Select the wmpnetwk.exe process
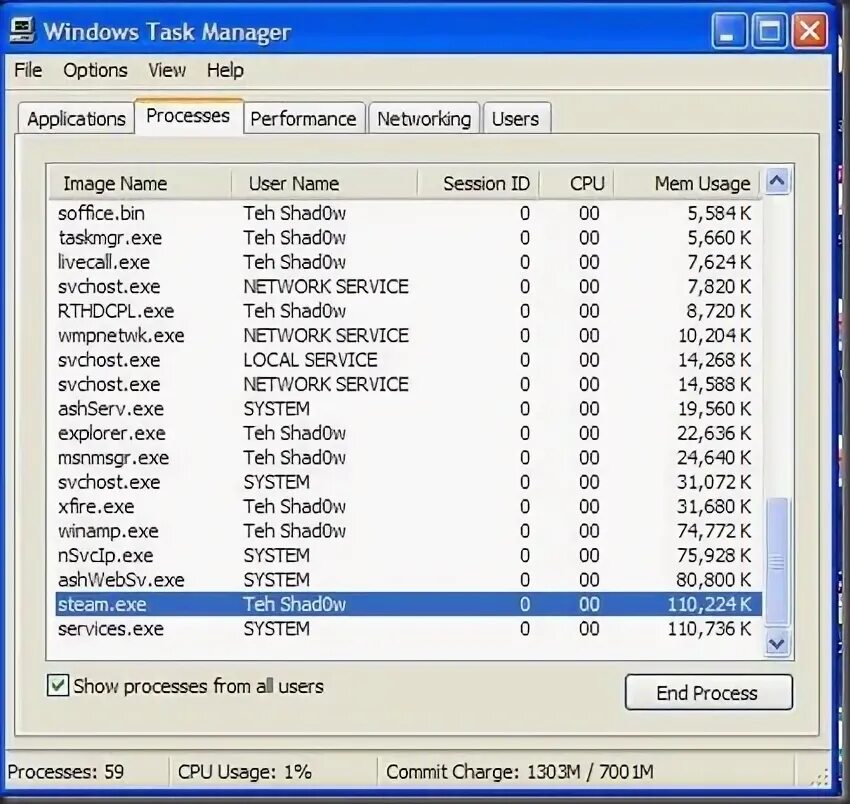 409,335
